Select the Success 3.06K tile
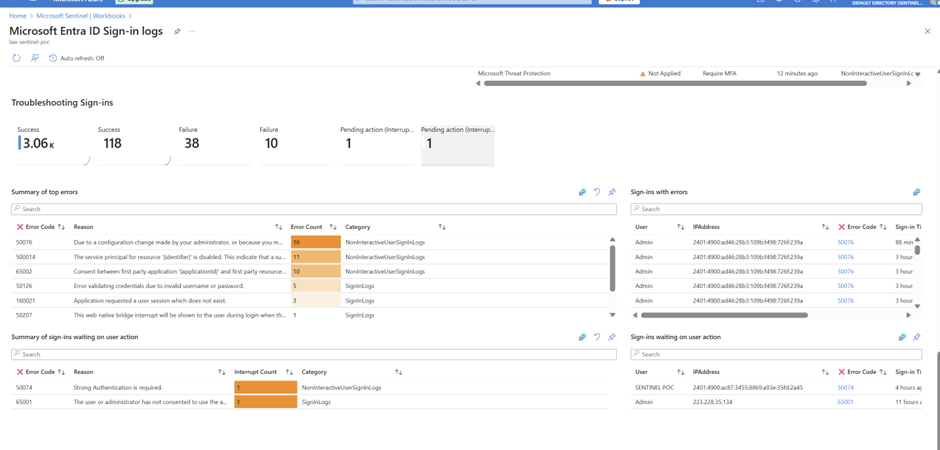 click(52, 143)
